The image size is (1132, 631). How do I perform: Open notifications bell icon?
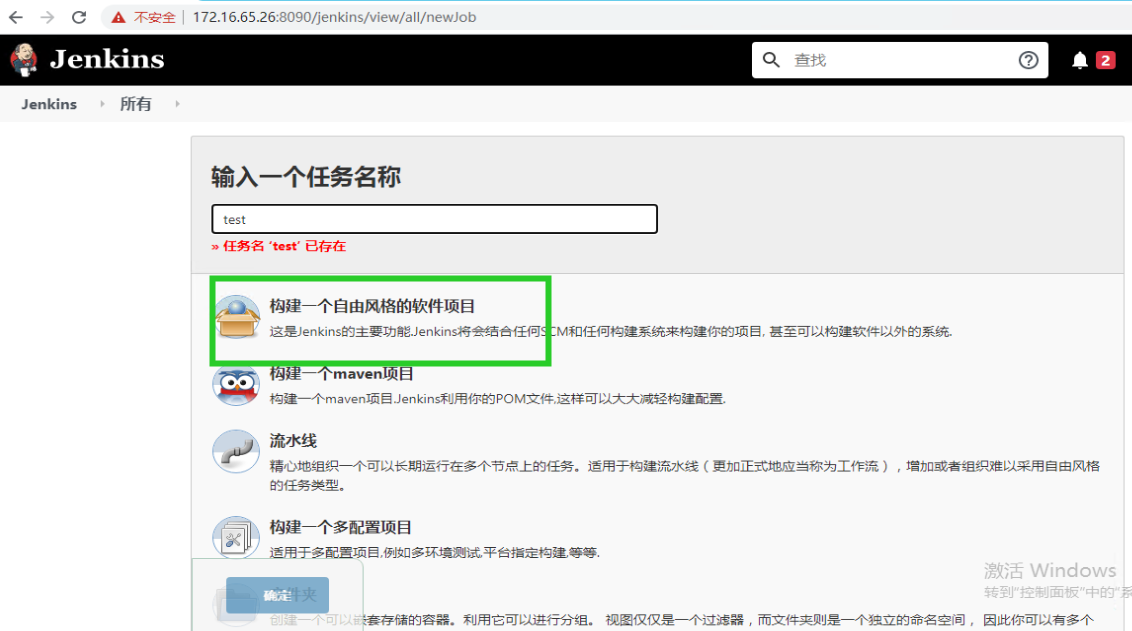click(x=1079, y=60)
